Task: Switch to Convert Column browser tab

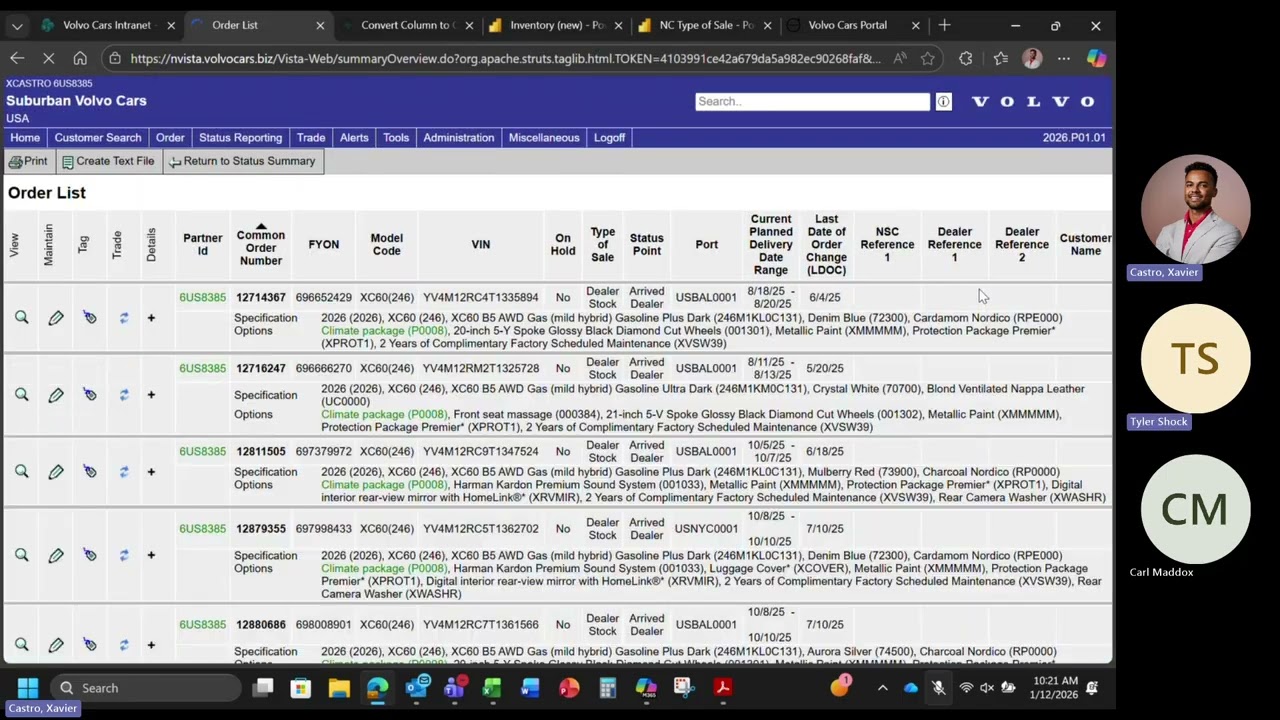Action: (x=408, y=25)
